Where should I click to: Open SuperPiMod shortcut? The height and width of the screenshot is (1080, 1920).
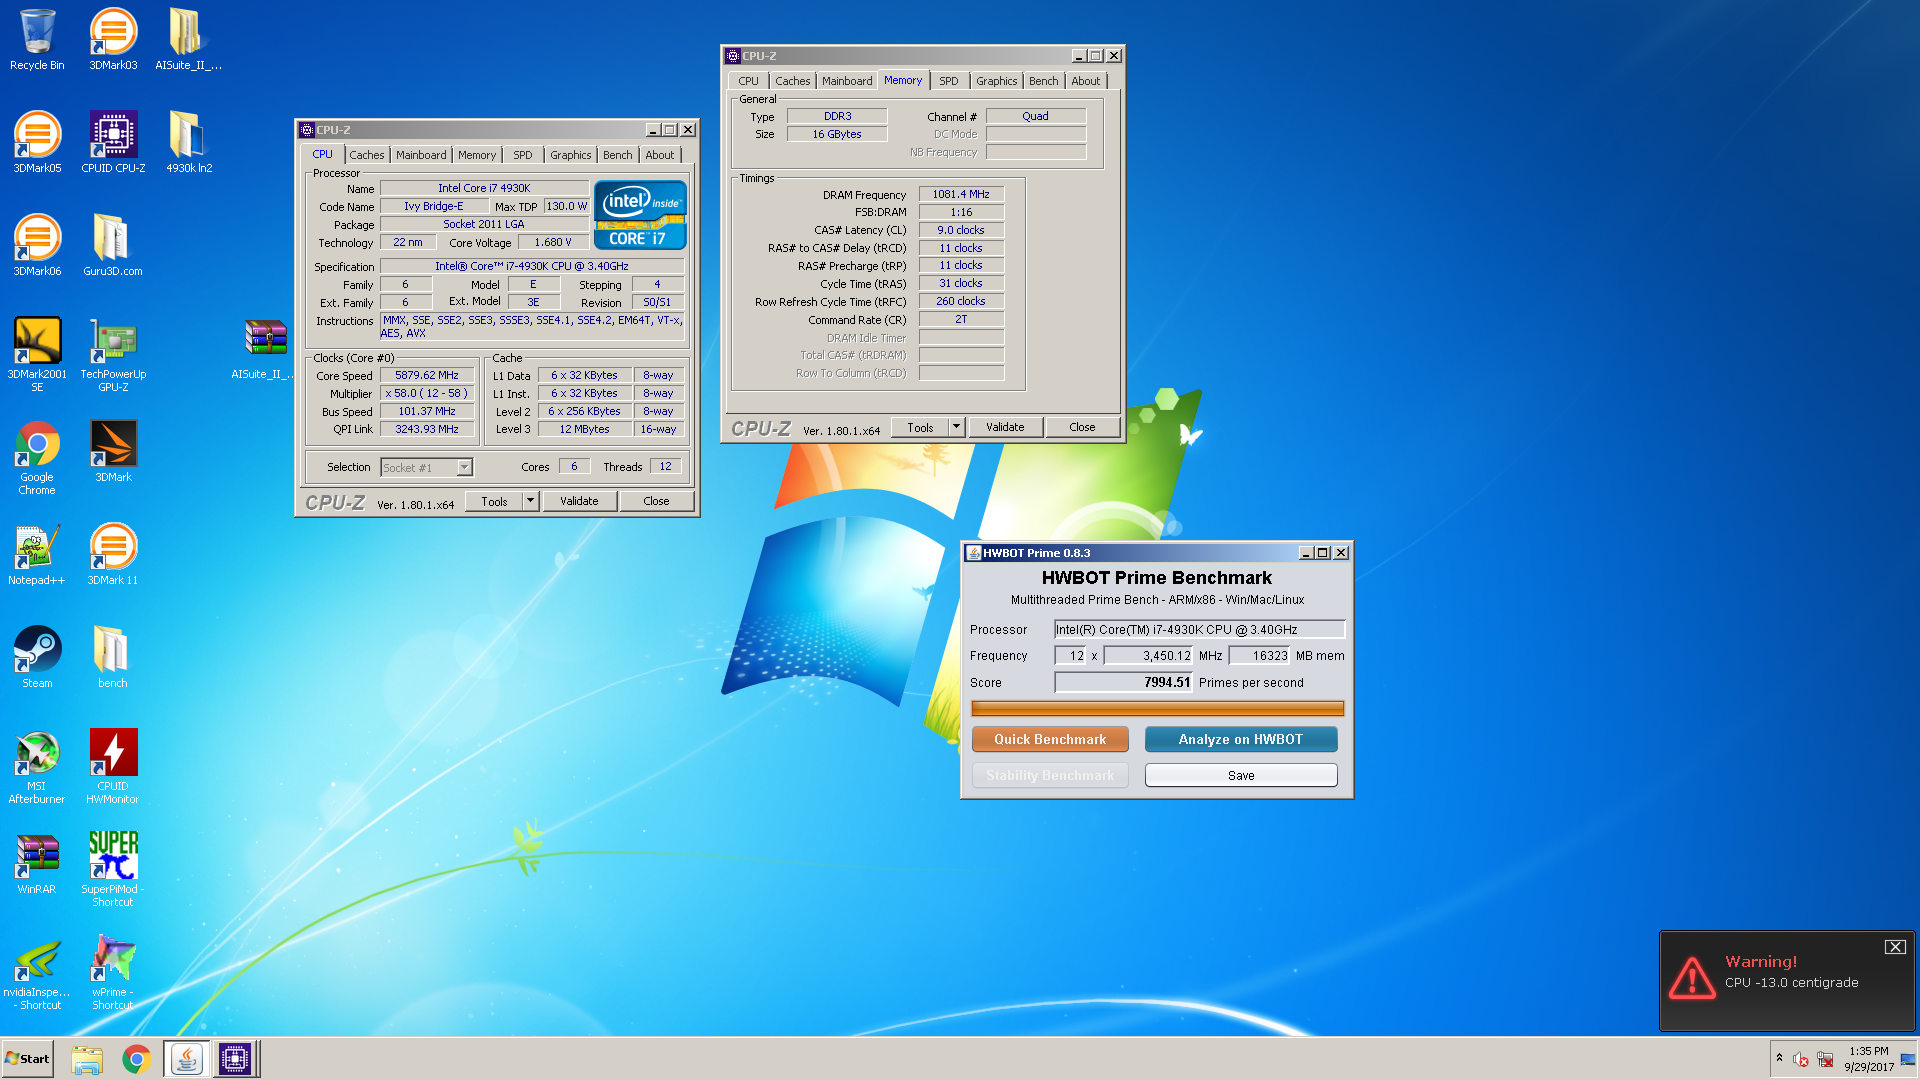113,869
